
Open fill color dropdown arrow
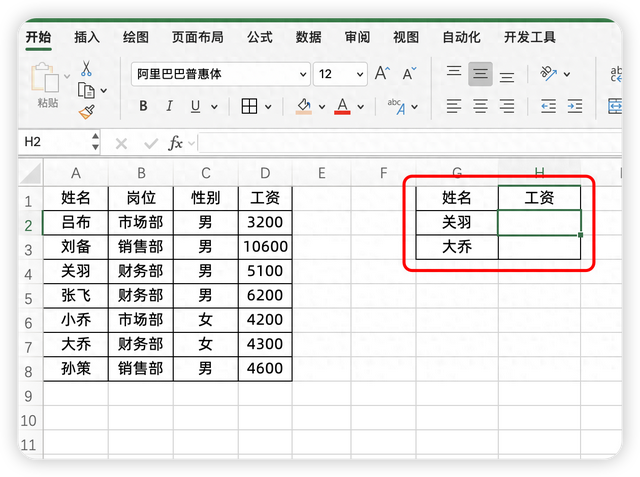click(x=322, y=107)
